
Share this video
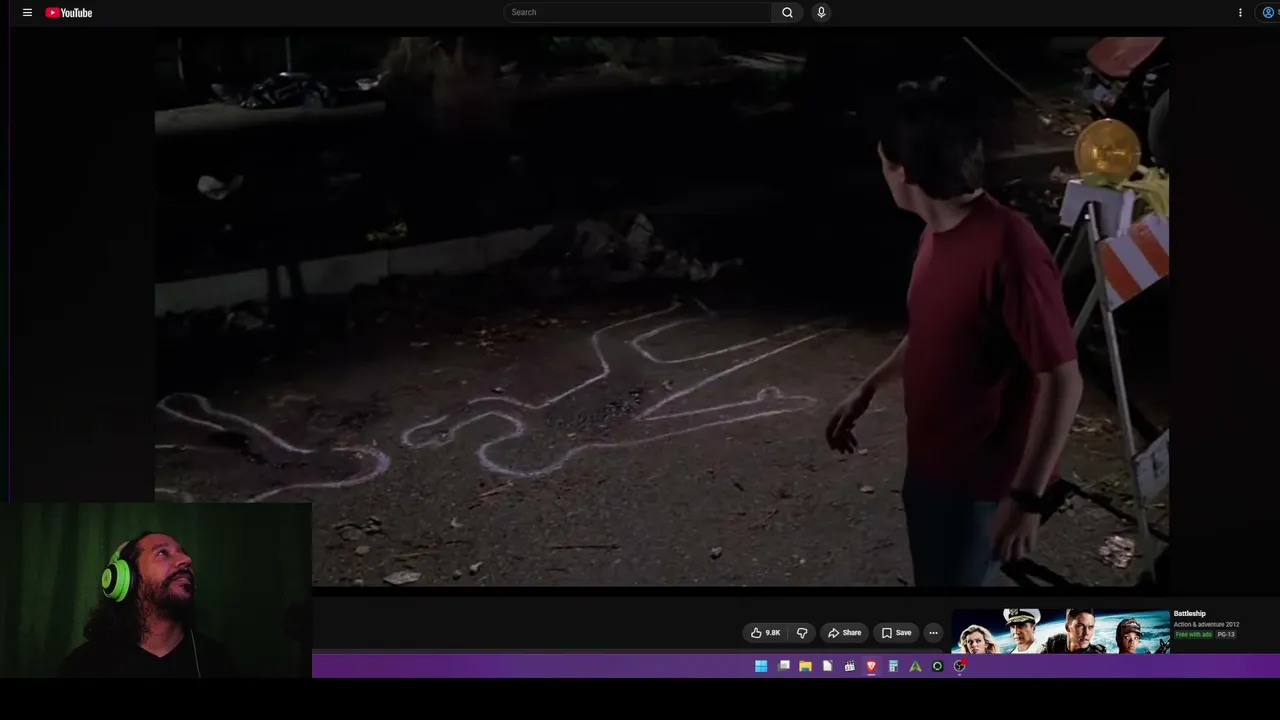[x=844, y=633]
